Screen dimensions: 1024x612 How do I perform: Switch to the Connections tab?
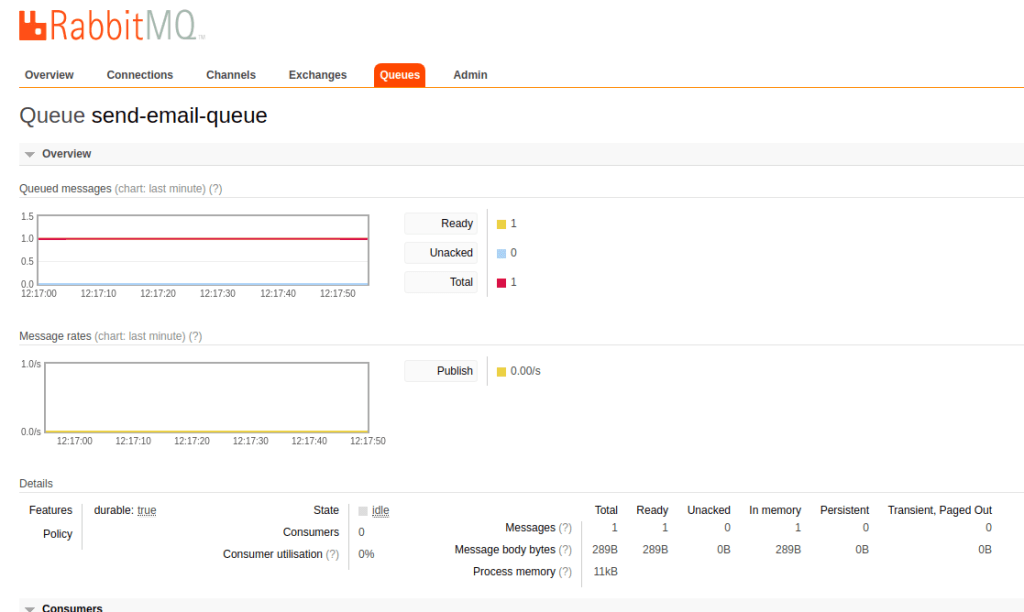140,75
